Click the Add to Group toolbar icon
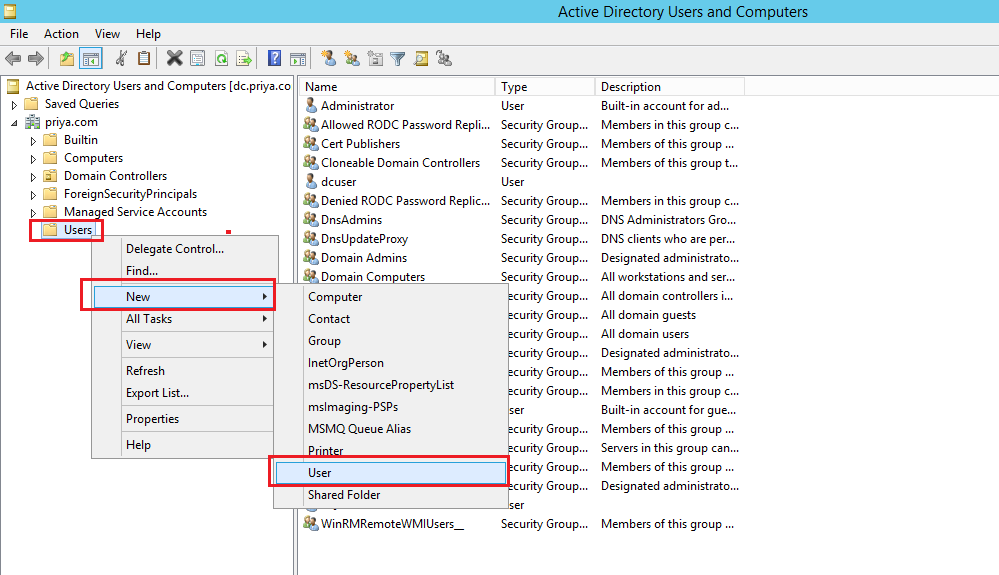 tap(444, 59)
